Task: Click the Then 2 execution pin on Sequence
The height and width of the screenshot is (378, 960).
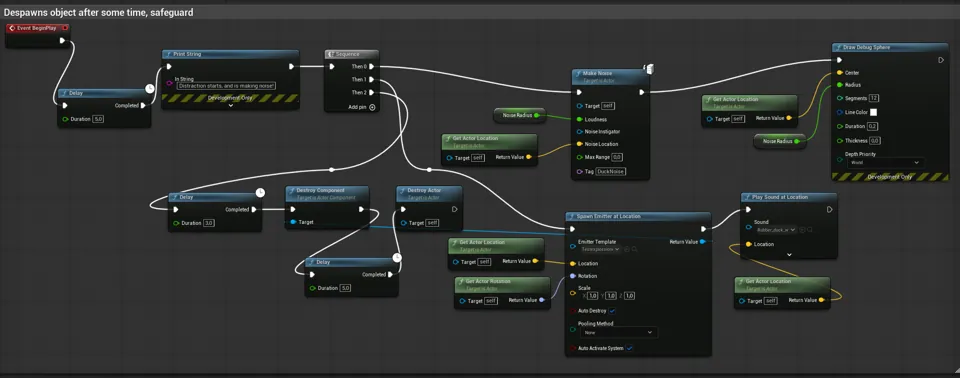Action: [x=372, y=93]
